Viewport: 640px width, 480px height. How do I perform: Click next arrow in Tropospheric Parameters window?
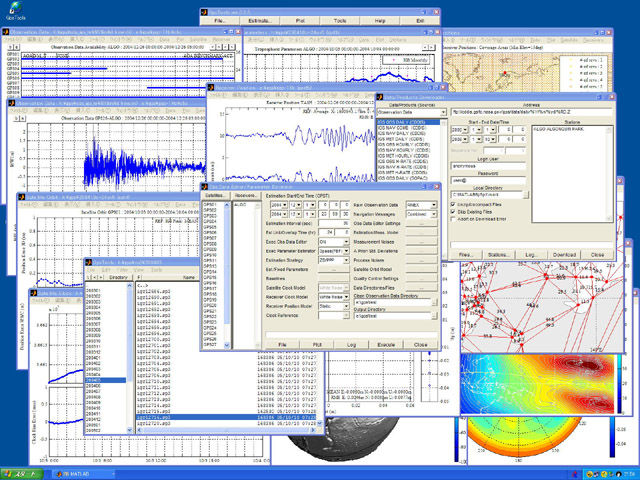coord(432,48)
